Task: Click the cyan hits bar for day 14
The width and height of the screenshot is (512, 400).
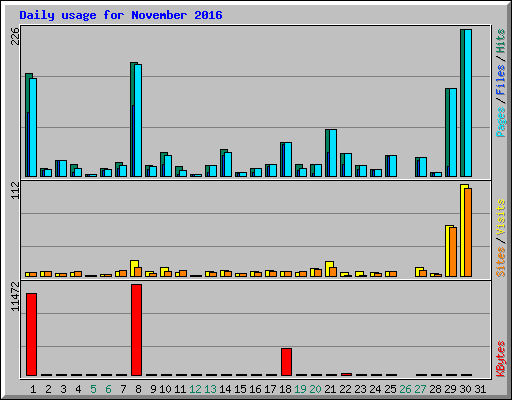Action: click(x=228, y=164)
